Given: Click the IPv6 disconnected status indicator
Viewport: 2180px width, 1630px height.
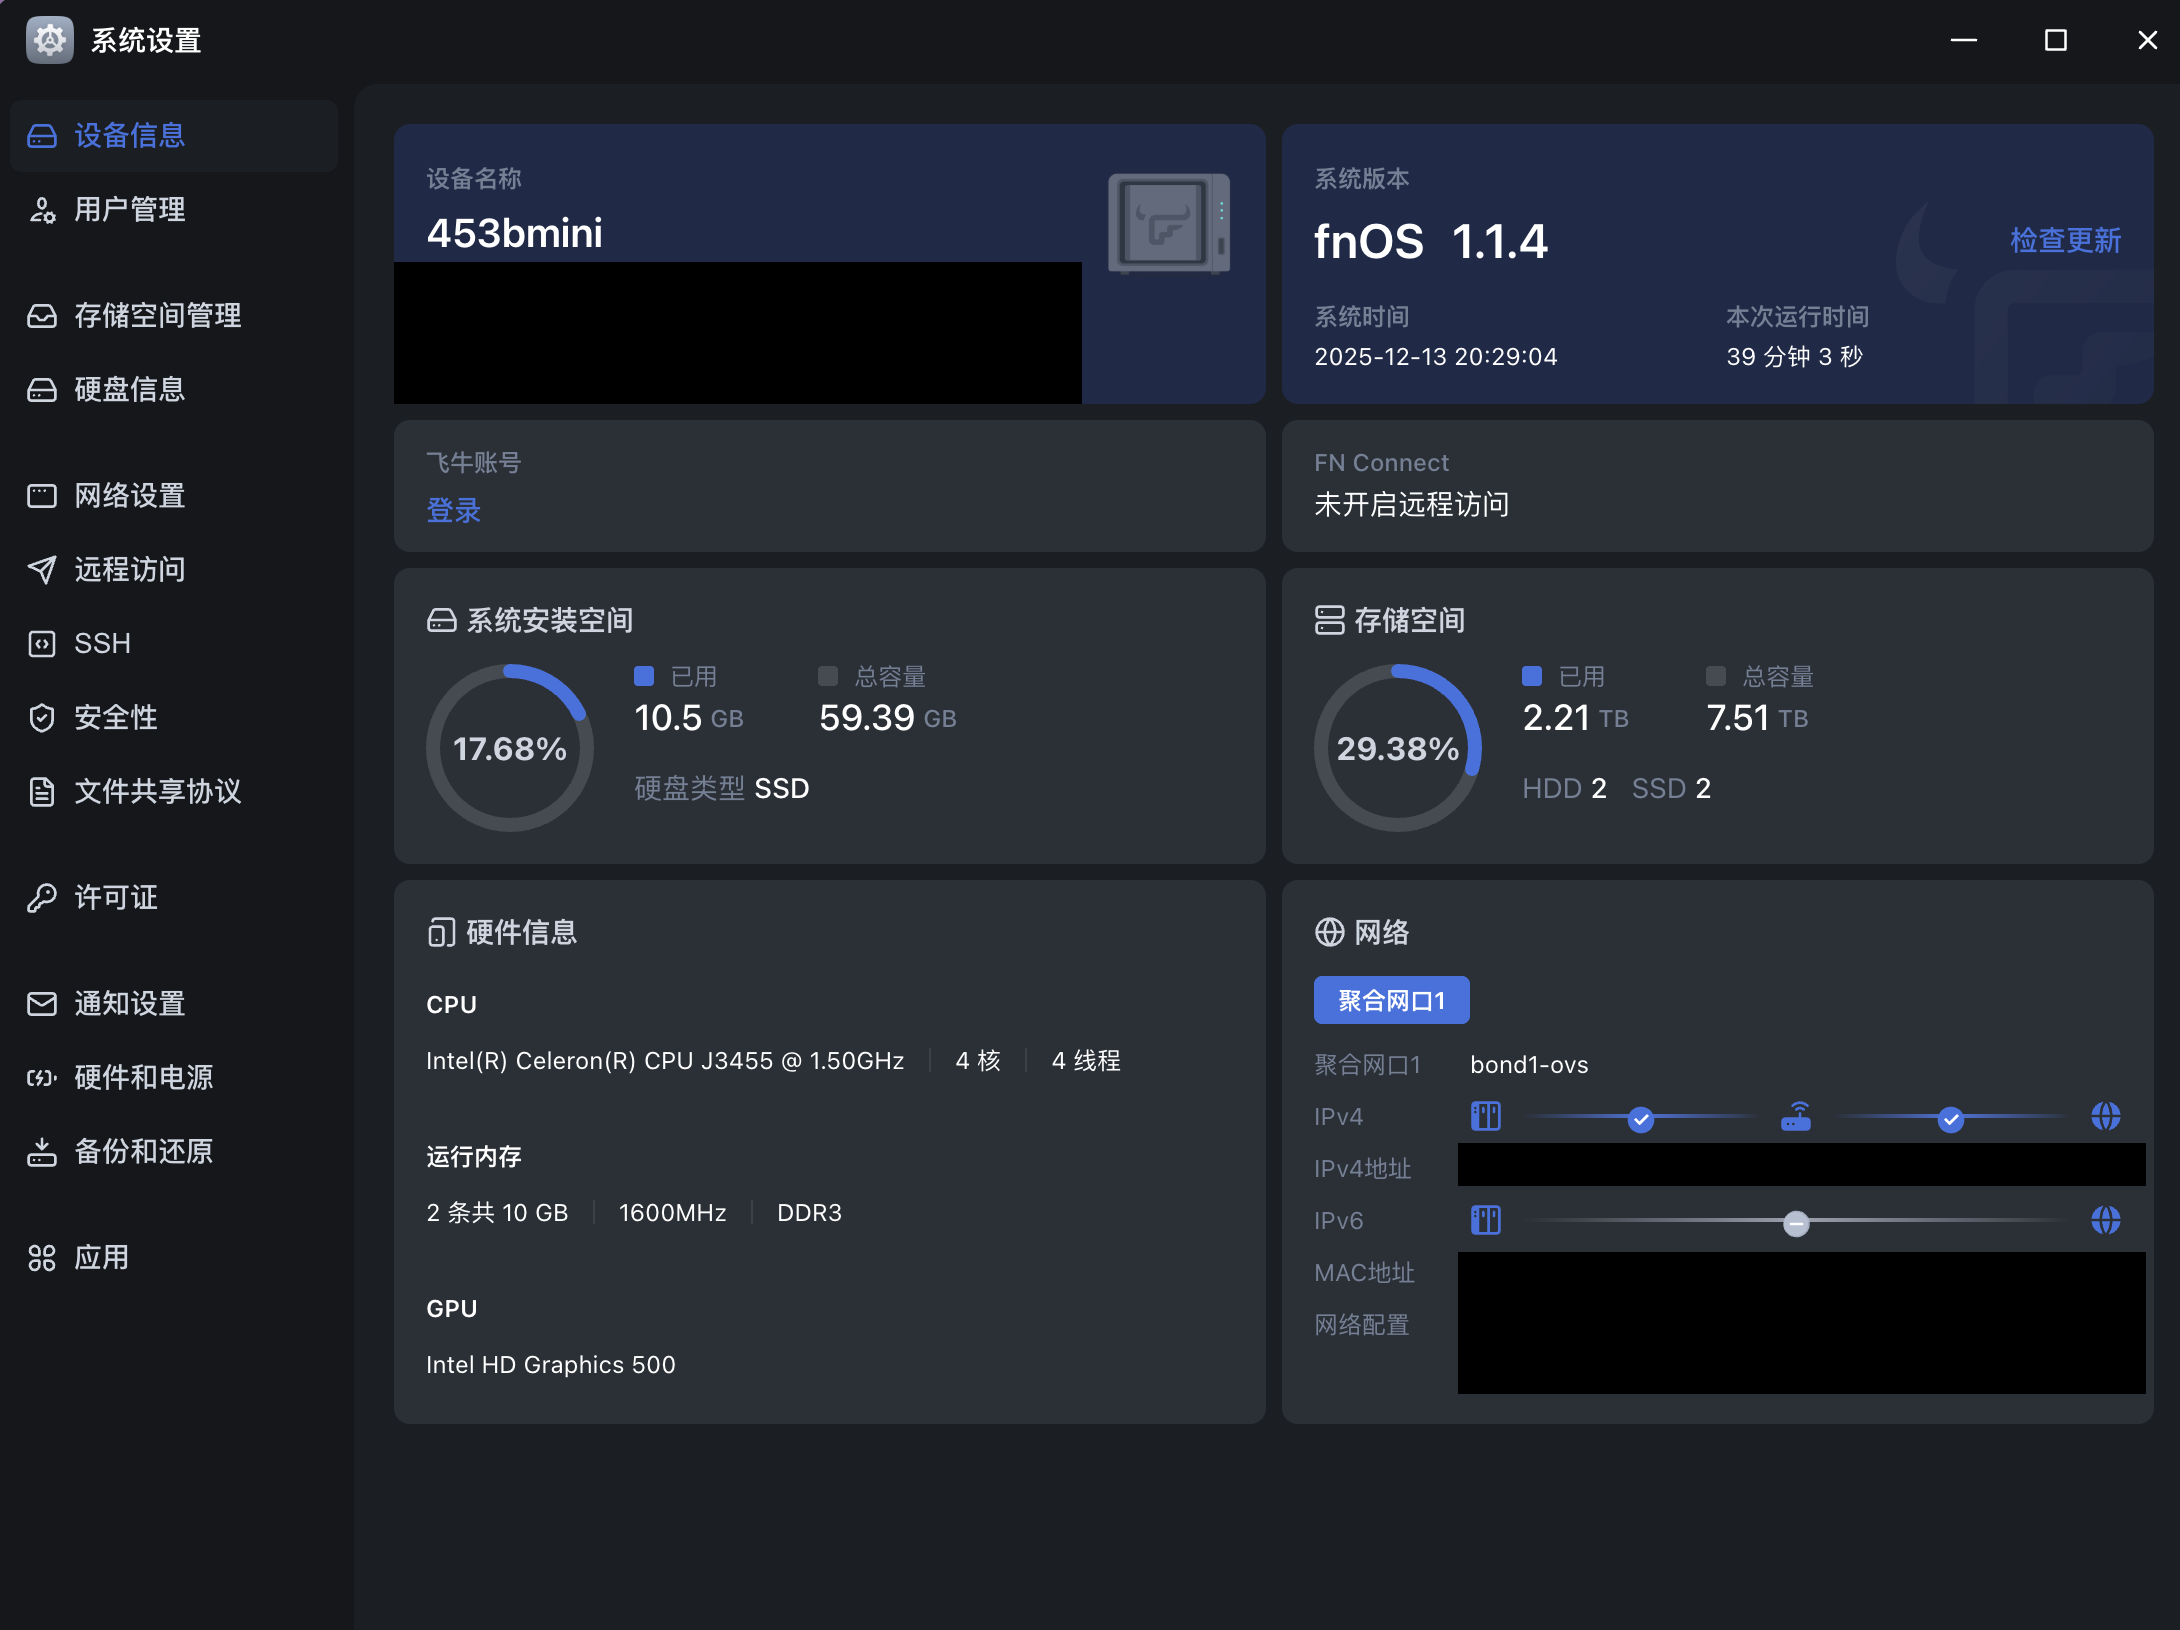Looking at the screenshot, I should click(1796, 1223).
